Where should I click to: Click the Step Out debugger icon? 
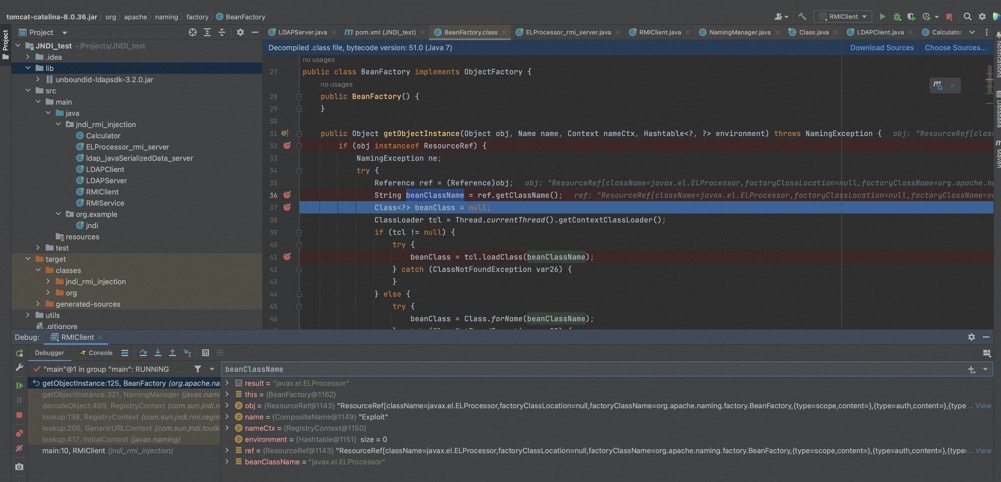tap(172, 352)
